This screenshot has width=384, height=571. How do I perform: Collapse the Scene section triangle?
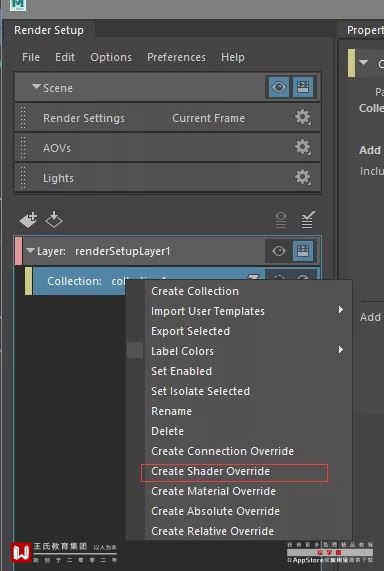pyautogui.click(x=36, y=87)
